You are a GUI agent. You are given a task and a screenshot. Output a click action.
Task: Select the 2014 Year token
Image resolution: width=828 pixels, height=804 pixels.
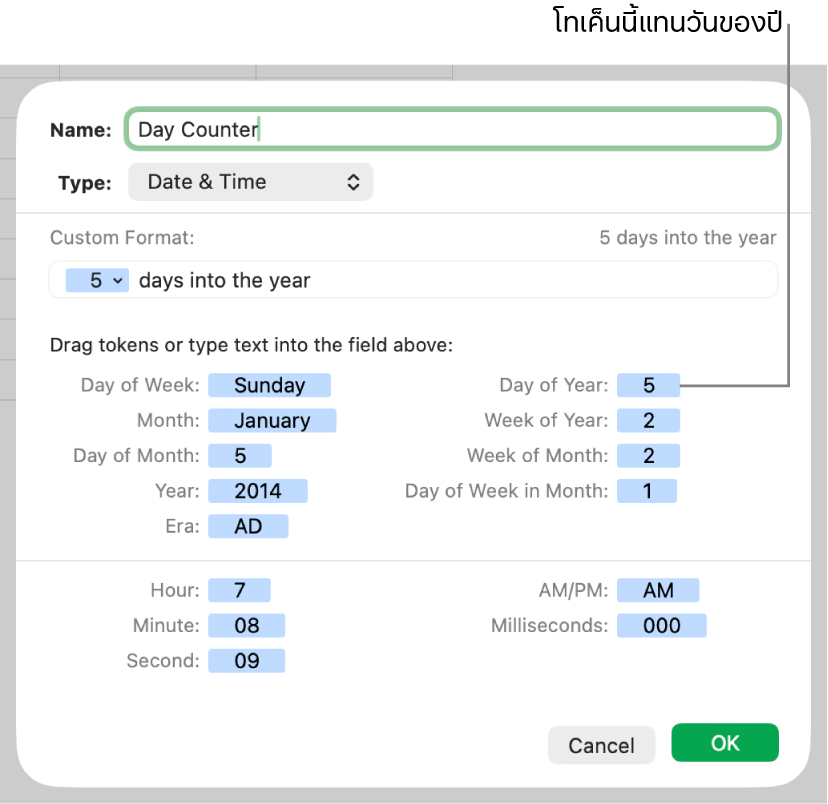click(x=258, y=491)
